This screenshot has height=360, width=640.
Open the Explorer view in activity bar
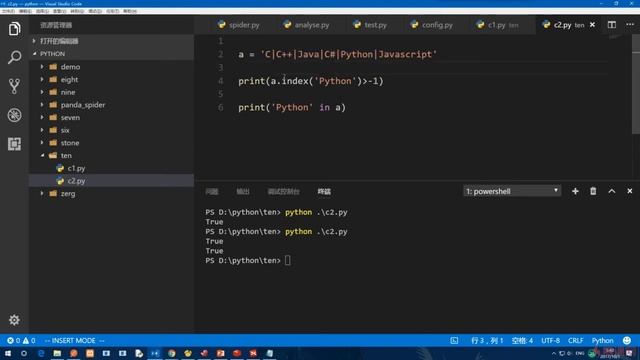coord(14,29)
